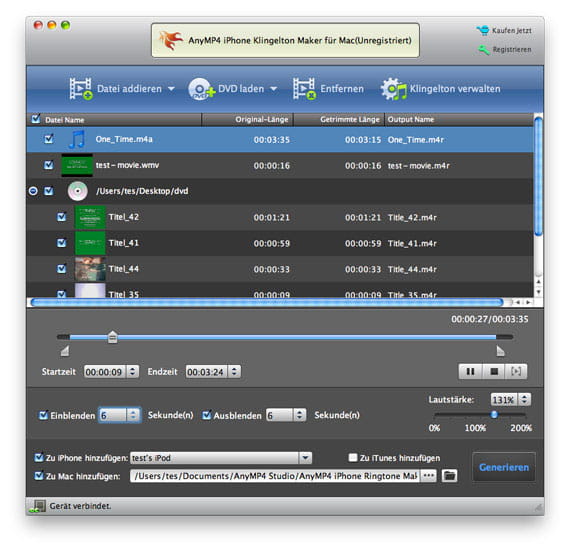Click the start trim marker triangle
This screenshot has width=570, height=551.
coord(65,351)
